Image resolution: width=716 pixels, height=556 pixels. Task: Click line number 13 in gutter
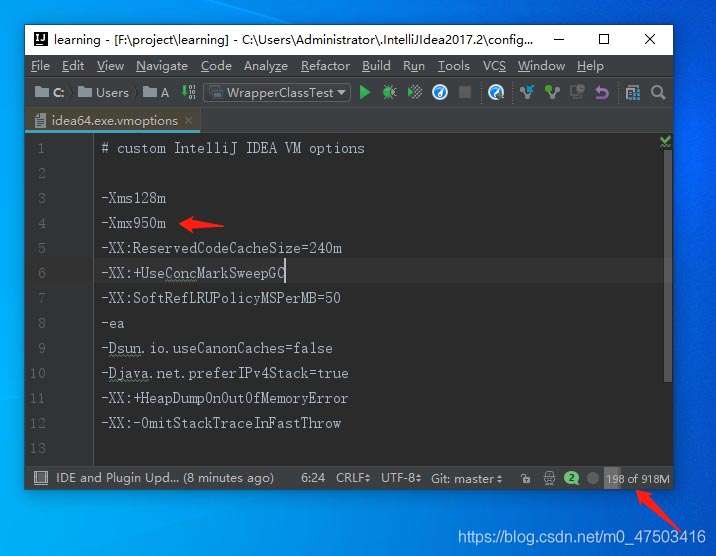[x=38, y=448]
